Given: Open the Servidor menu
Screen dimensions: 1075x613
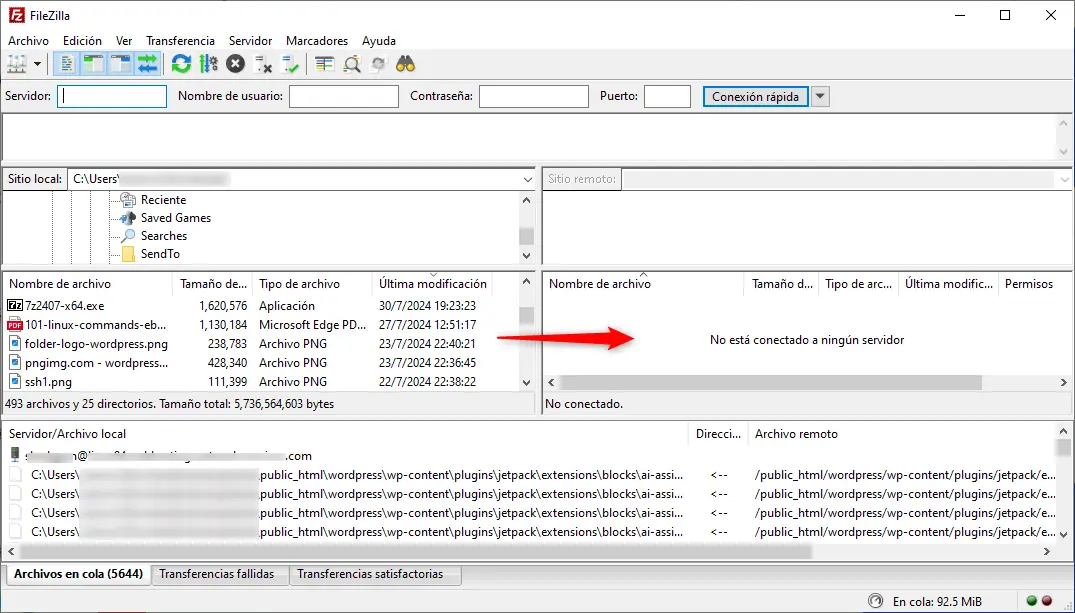Looking at the screenshot, I should click(x=250, y=41).
